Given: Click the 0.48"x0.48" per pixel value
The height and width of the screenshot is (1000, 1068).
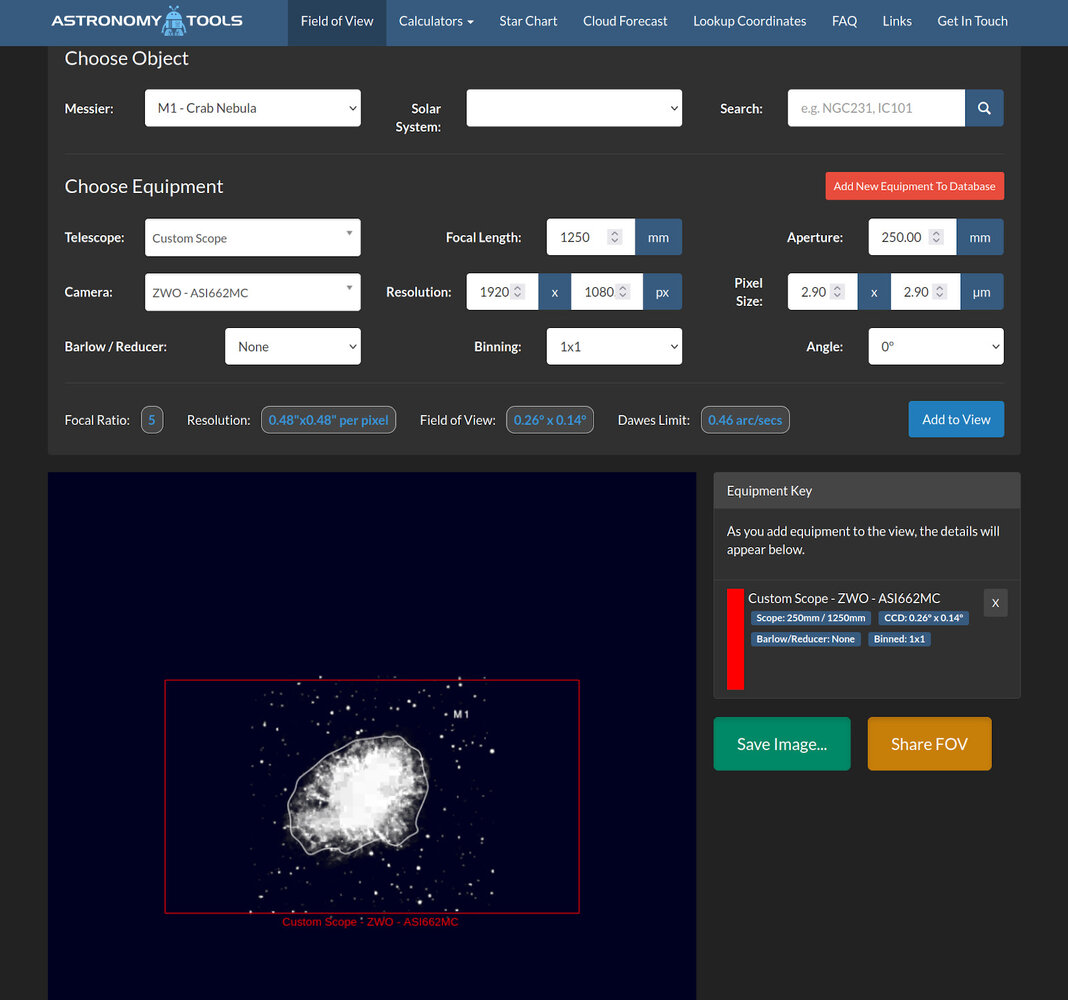Looking at the screenshot, I should (328, 420).
